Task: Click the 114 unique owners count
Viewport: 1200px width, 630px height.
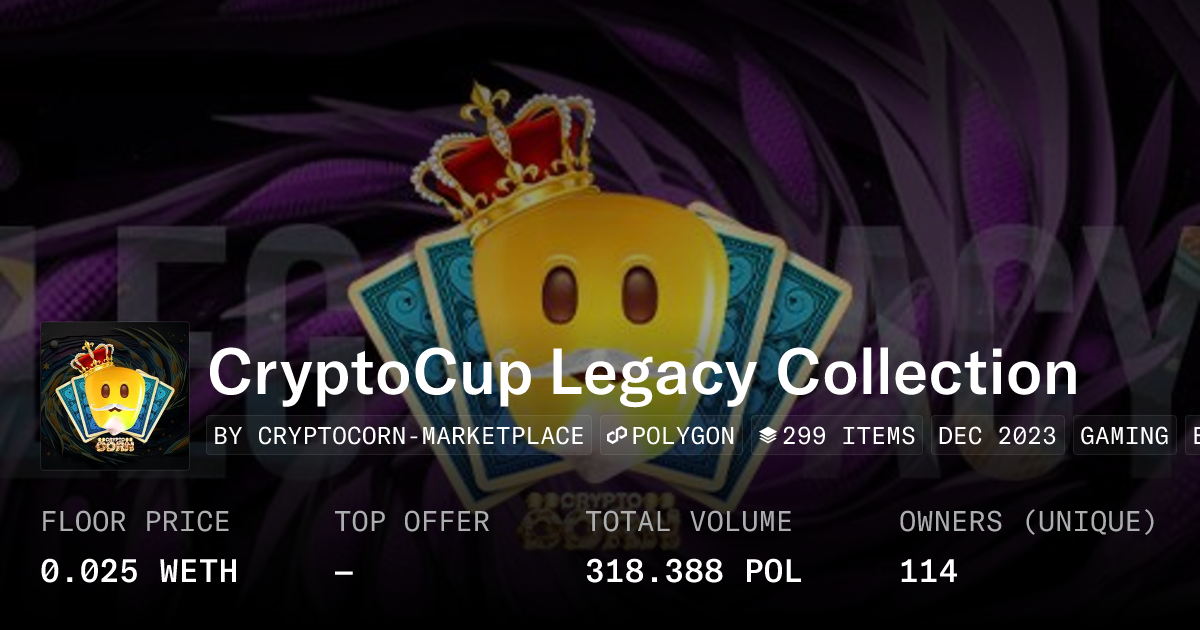Action: [929, 572]
